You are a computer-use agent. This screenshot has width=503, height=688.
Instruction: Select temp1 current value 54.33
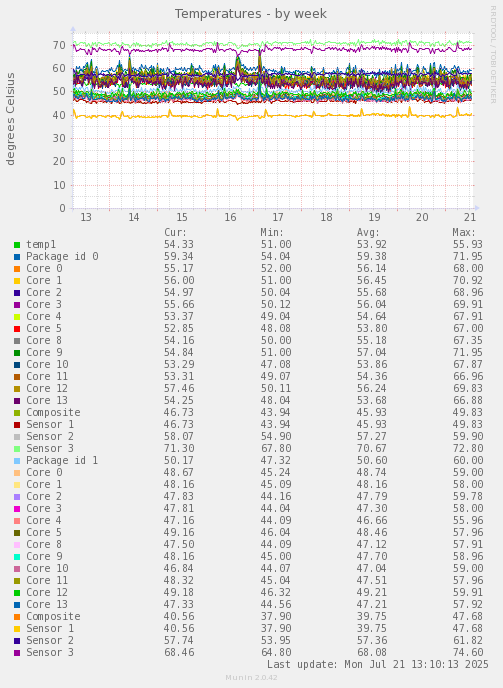[179, 244]
